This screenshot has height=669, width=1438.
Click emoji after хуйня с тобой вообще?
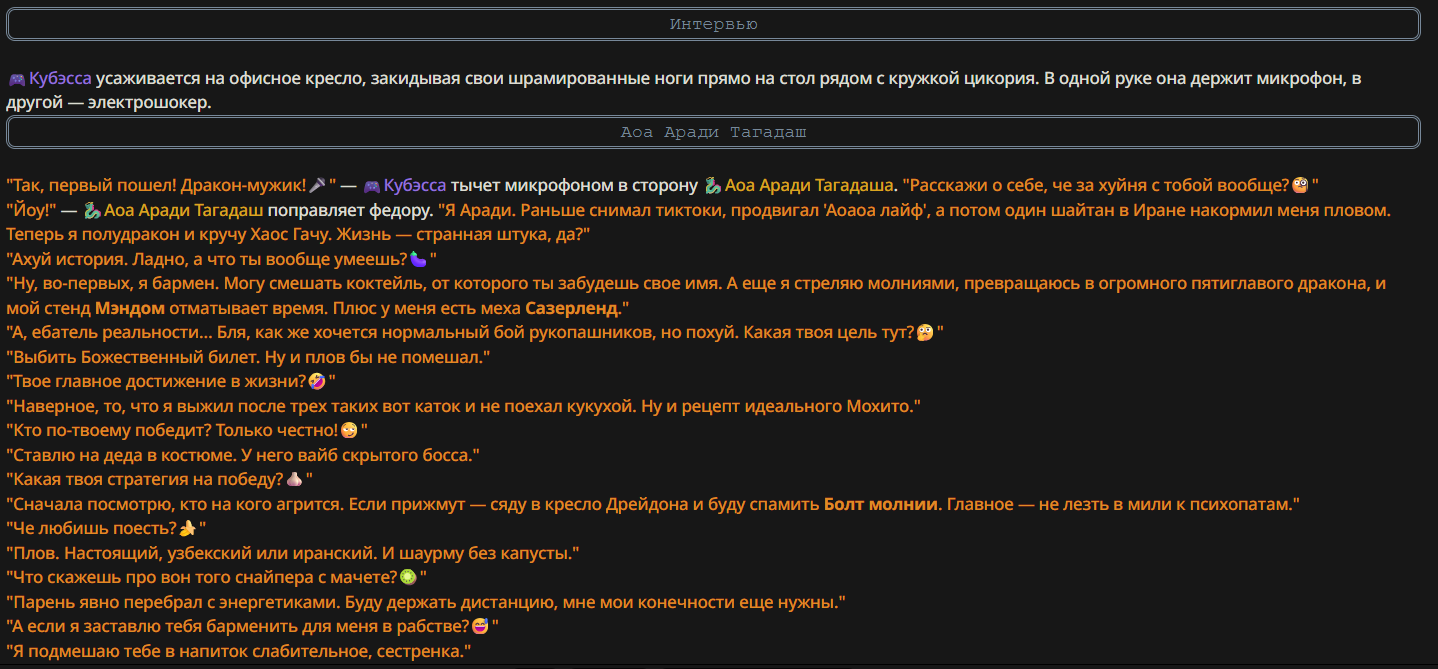[1300, 185]
